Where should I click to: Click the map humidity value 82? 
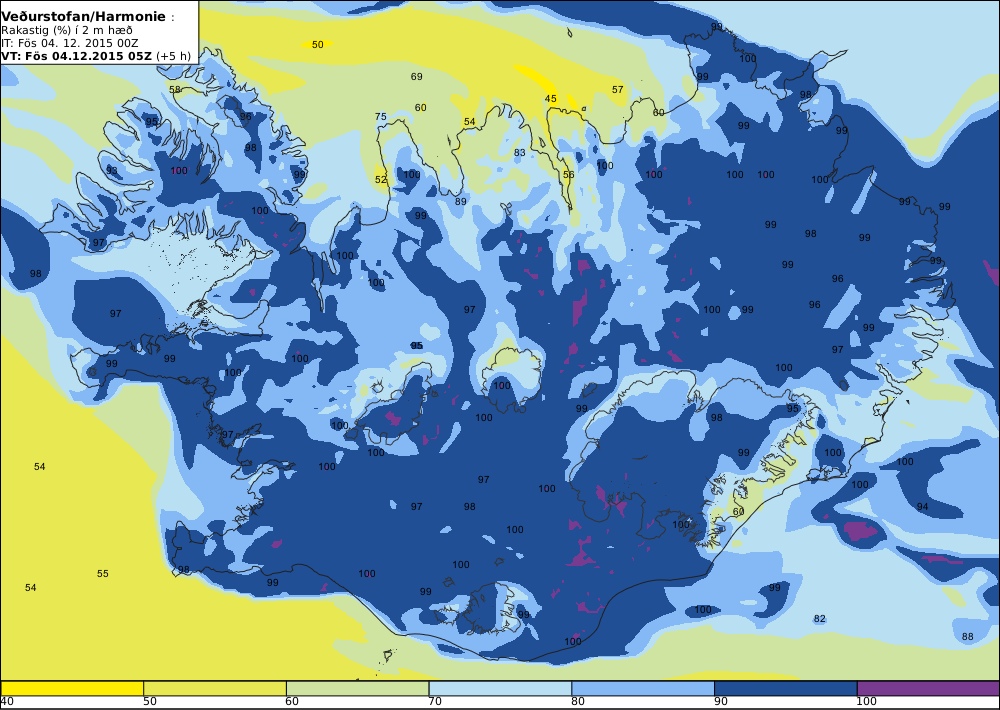820,618
